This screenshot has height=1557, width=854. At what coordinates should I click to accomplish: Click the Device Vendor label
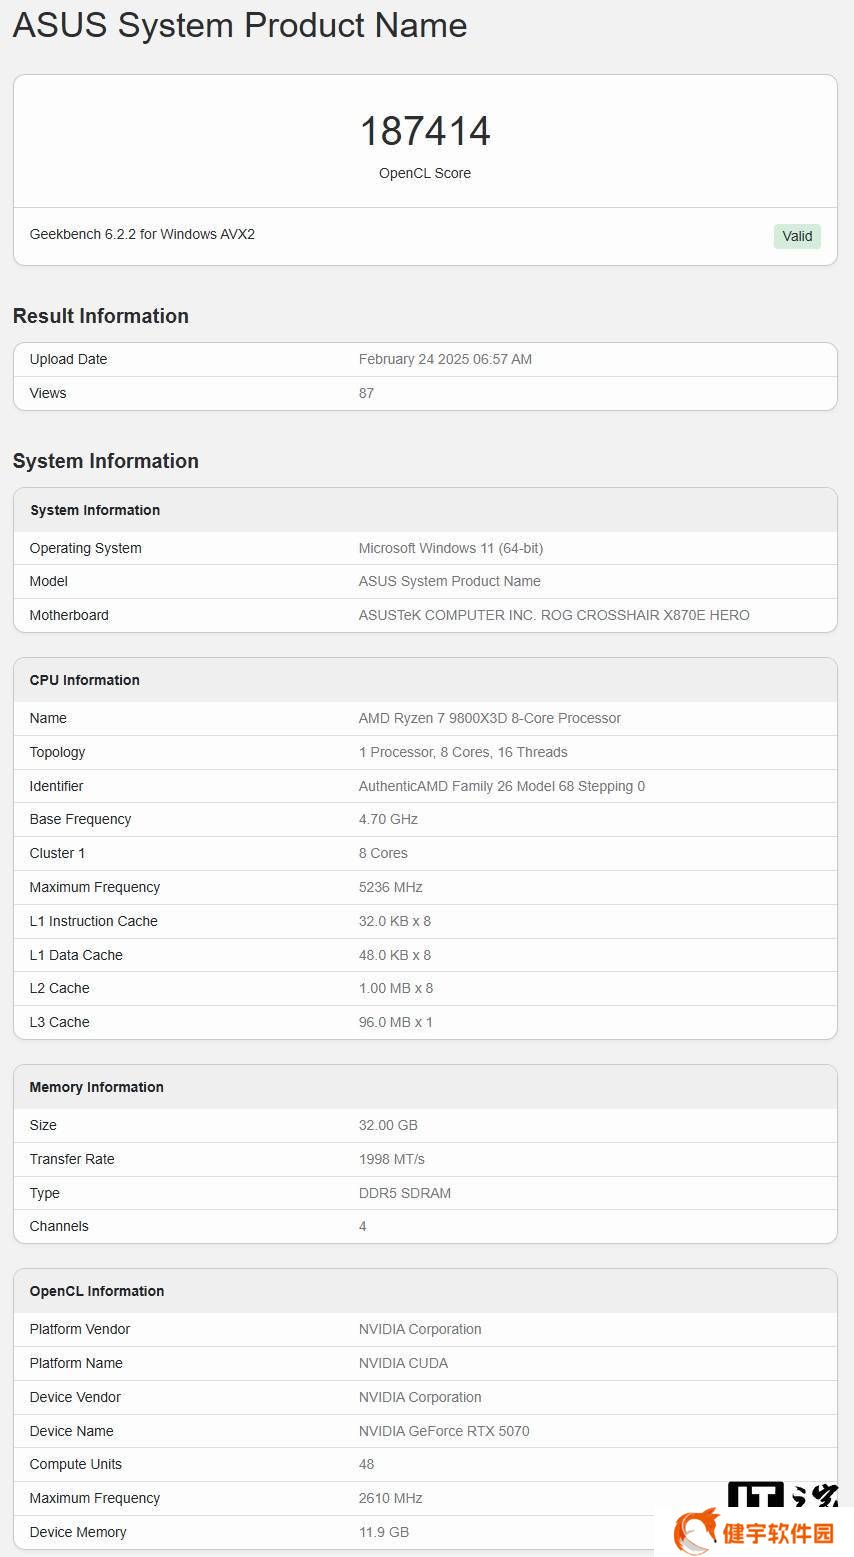coord(75,1397)
